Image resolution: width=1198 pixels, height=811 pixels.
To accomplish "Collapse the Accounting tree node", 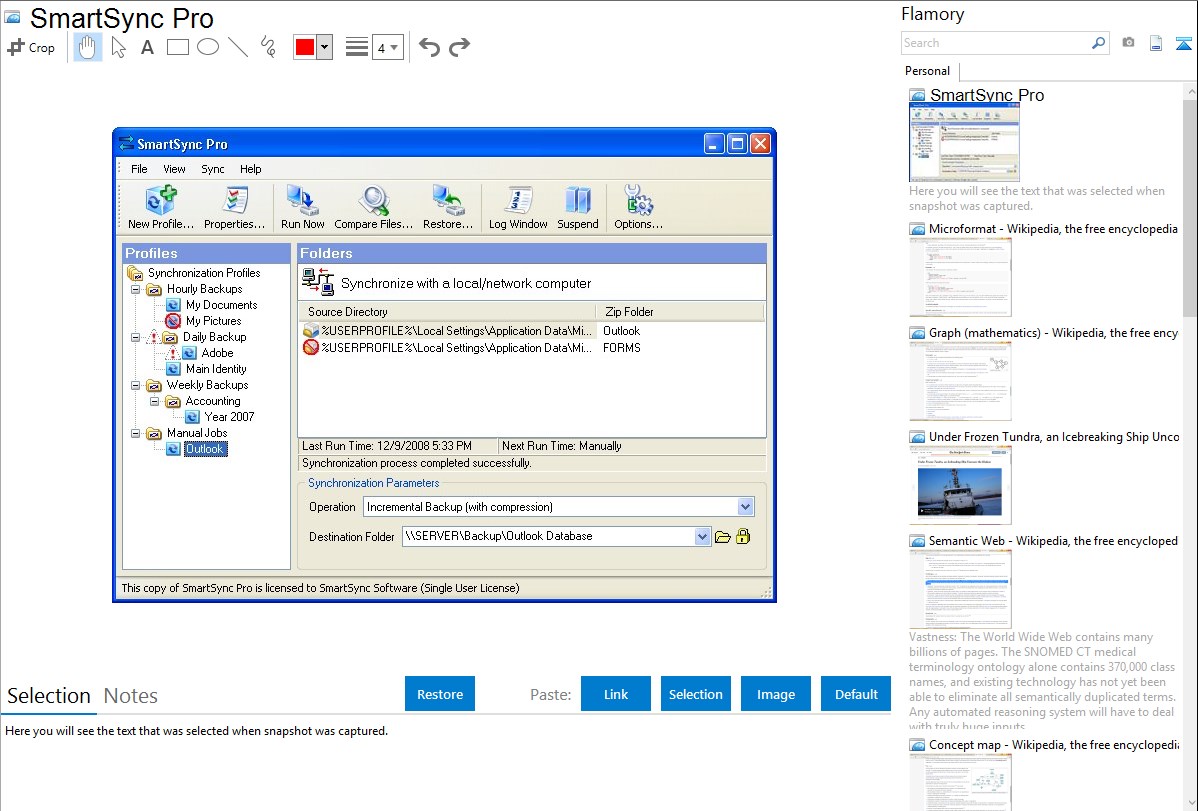I will click(154, 401).
